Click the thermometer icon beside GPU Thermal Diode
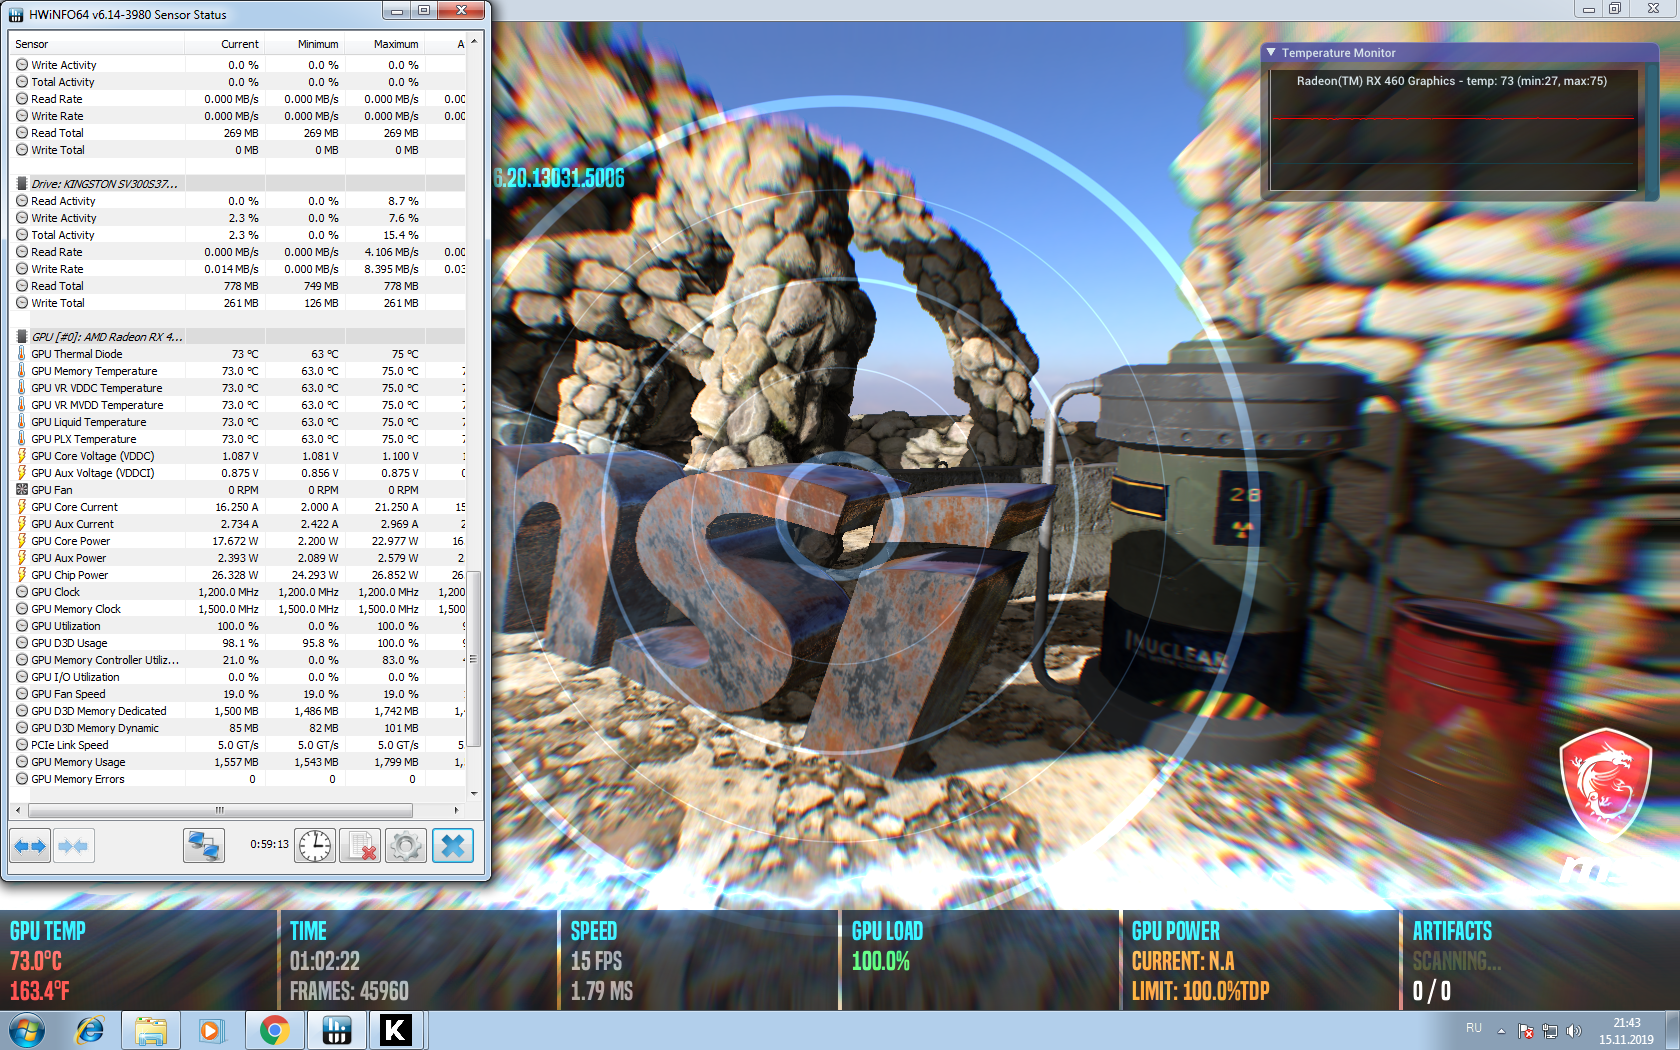This screenshot has height=1050, width=1680. [x=22, y=354]
